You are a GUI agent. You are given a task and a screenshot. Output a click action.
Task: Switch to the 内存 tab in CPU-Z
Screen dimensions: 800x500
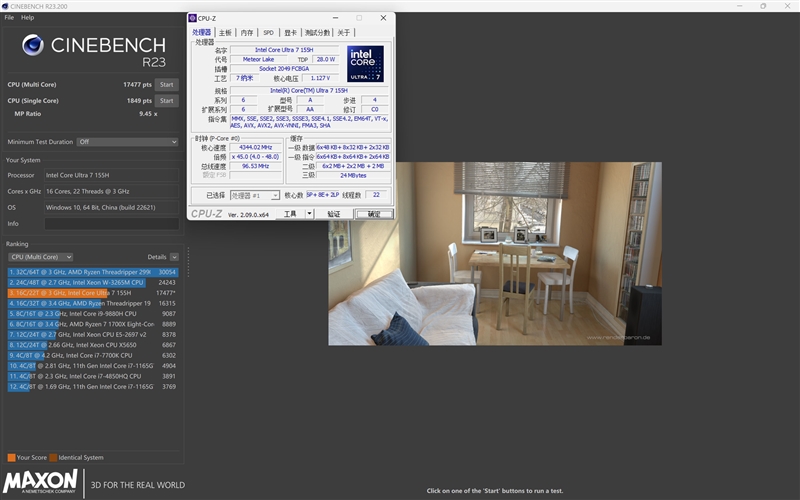pyautogui.click(x=247, y=33)
